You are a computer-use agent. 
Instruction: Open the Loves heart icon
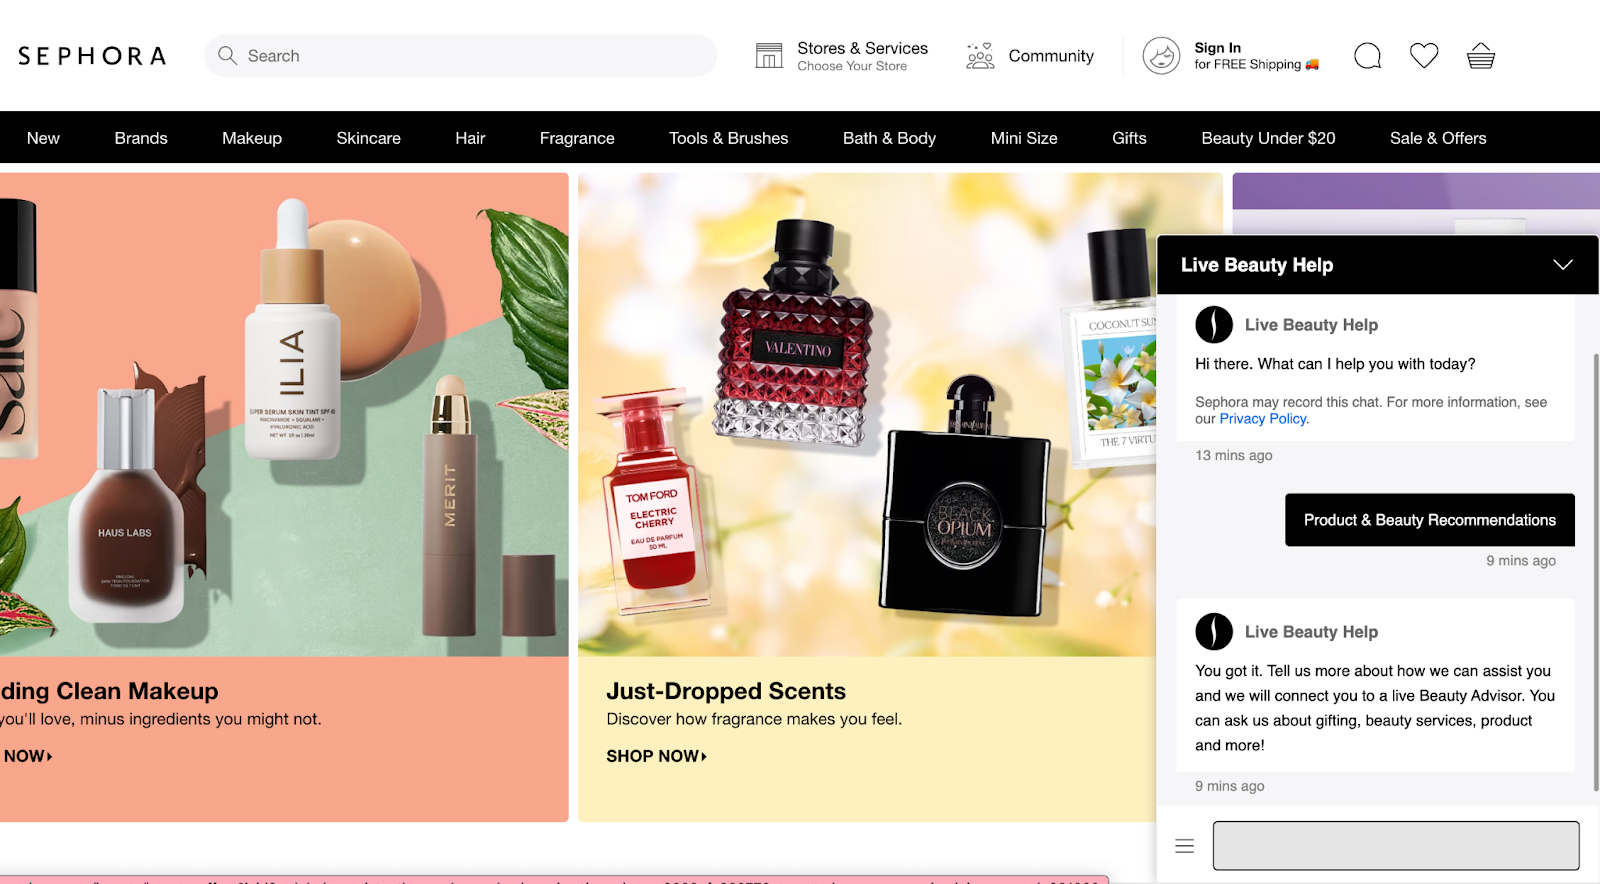[x=1424, y=56]
